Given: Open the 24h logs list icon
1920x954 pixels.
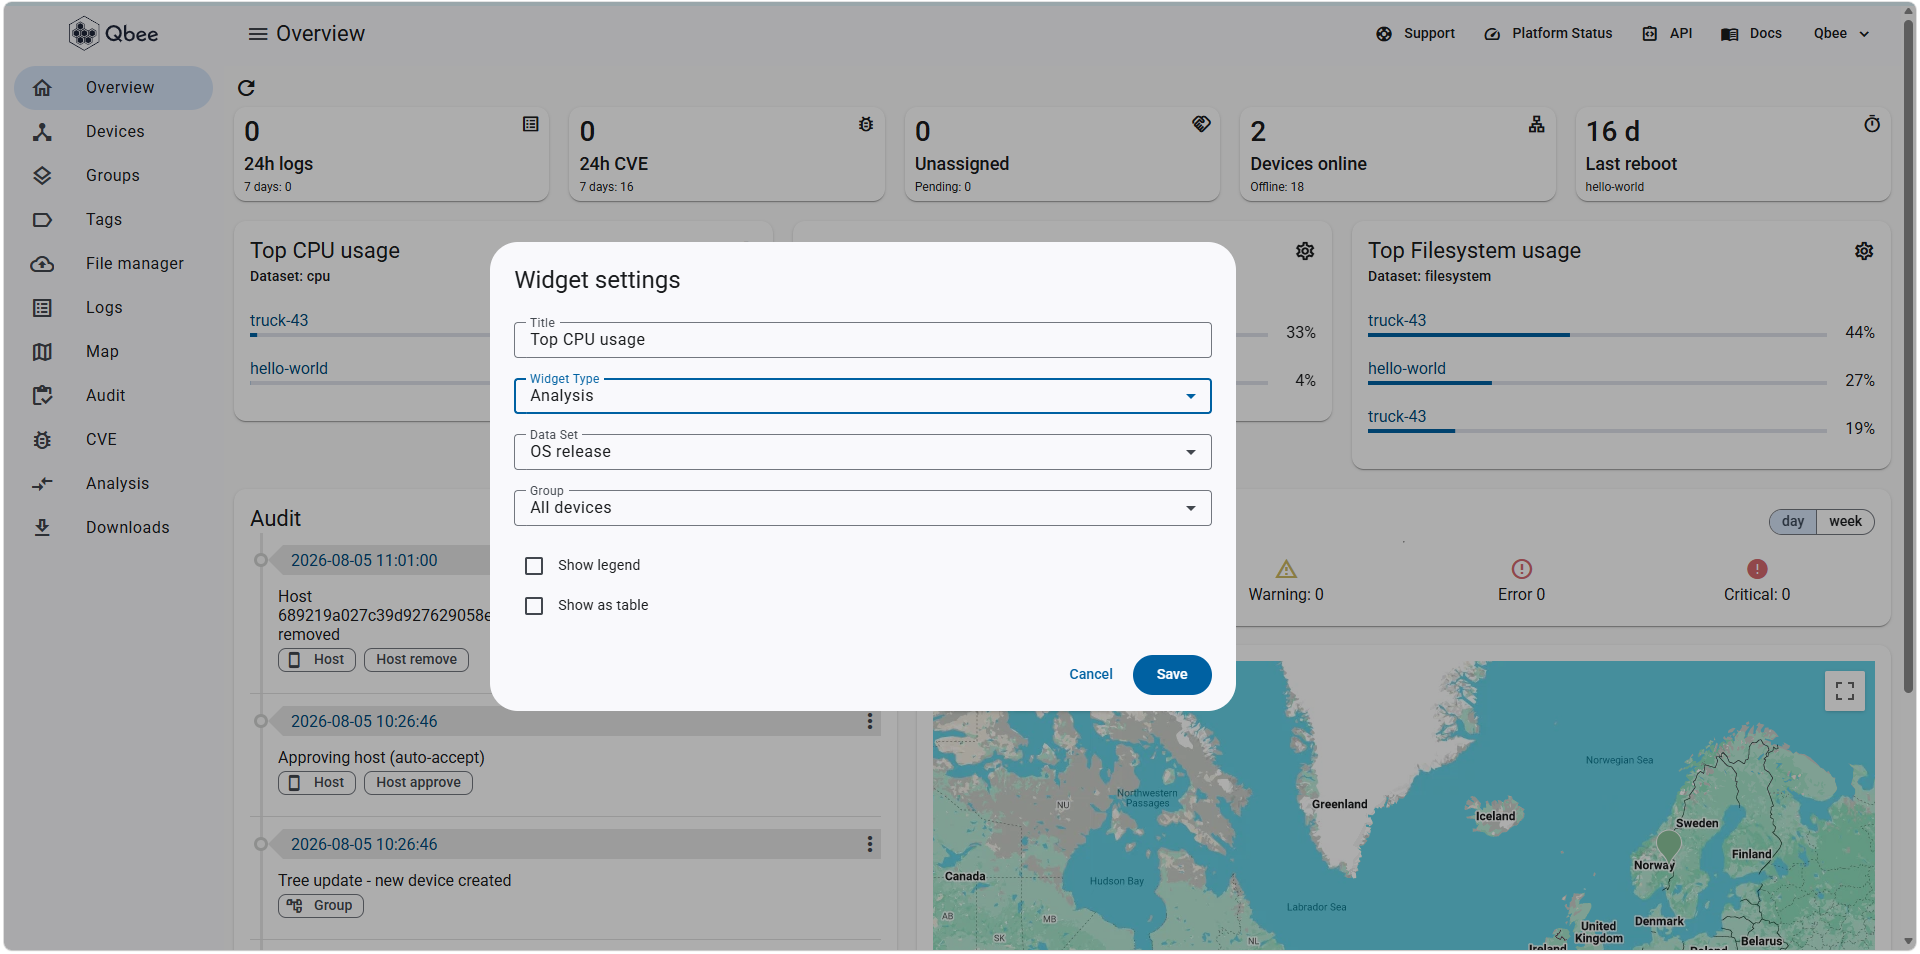Looking at the screenshot, I should pos(531,124).
